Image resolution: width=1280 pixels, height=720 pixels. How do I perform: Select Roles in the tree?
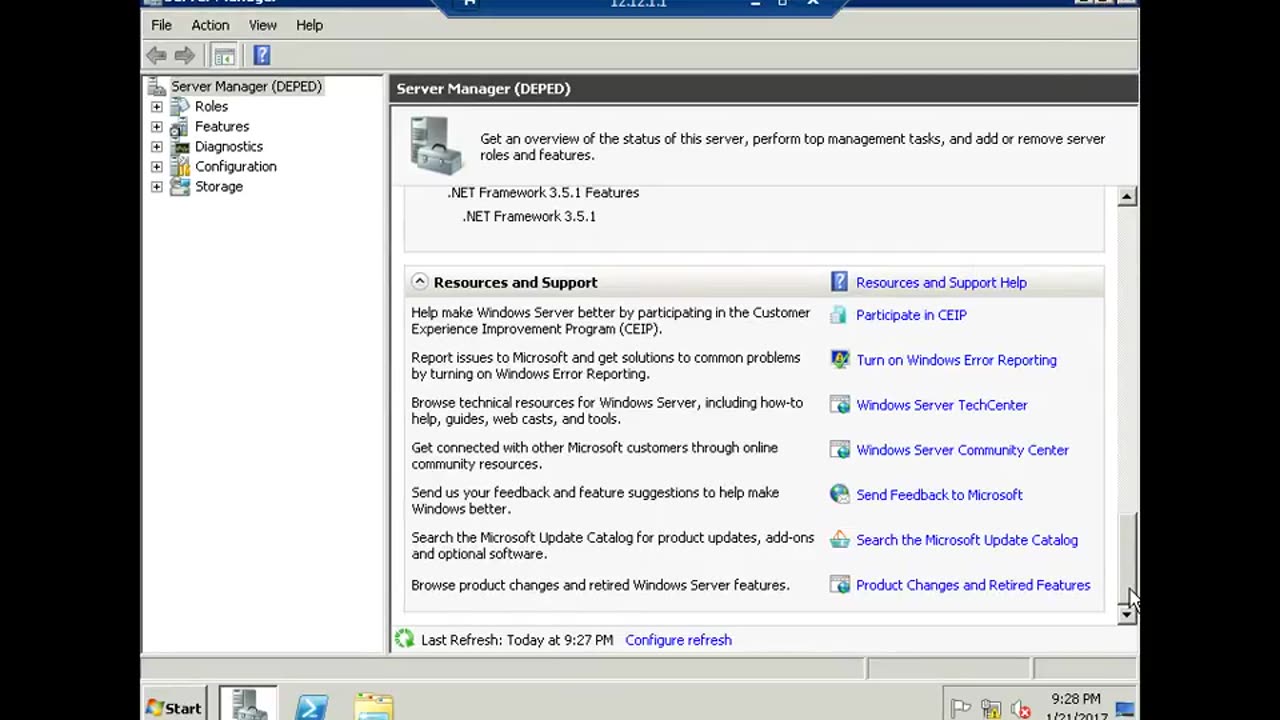(211, 106)
